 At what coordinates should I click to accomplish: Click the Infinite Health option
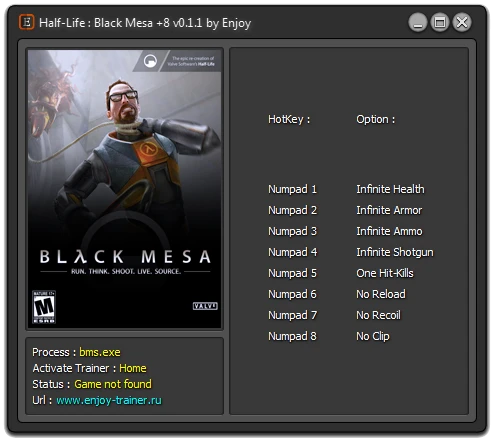390,189
